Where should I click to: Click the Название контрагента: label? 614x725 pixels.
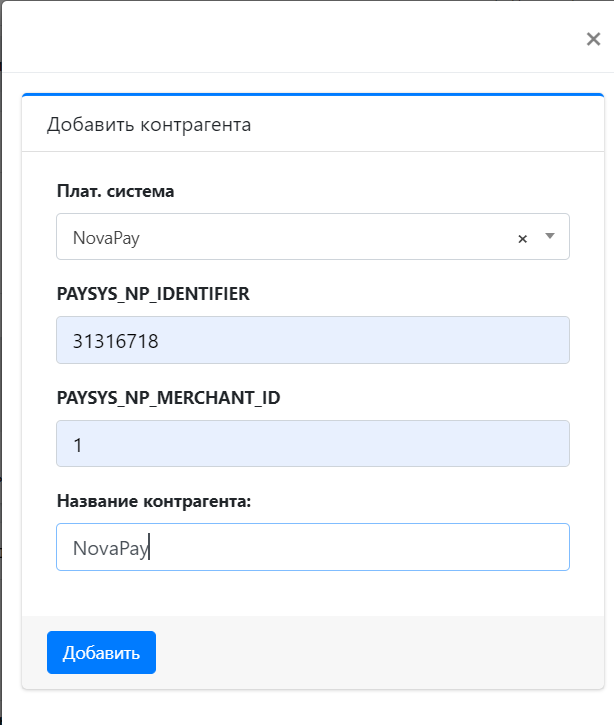point(154,501)
